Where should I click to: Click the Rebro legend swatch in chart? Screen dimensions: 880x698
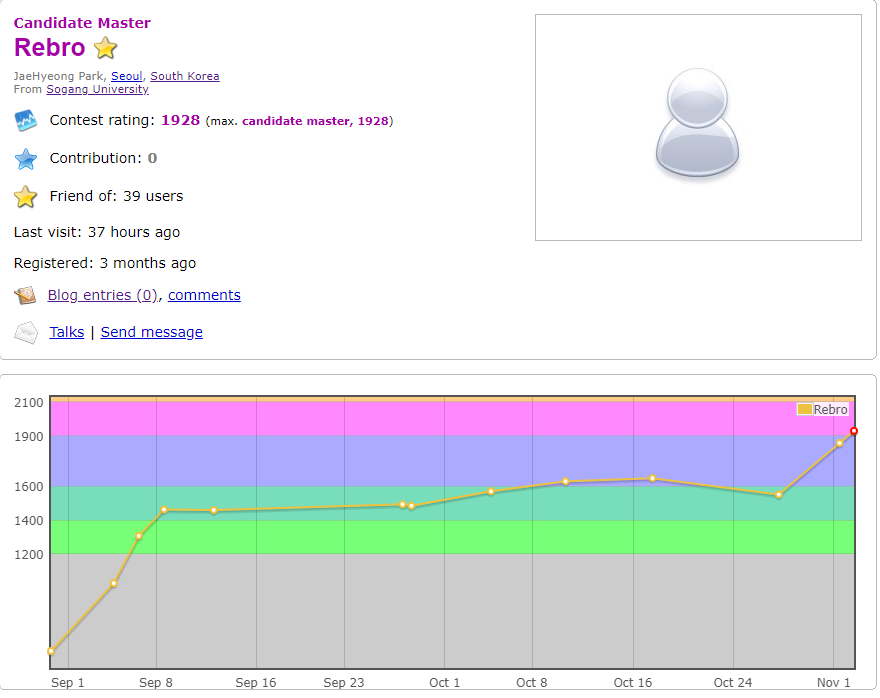point(804,409)
